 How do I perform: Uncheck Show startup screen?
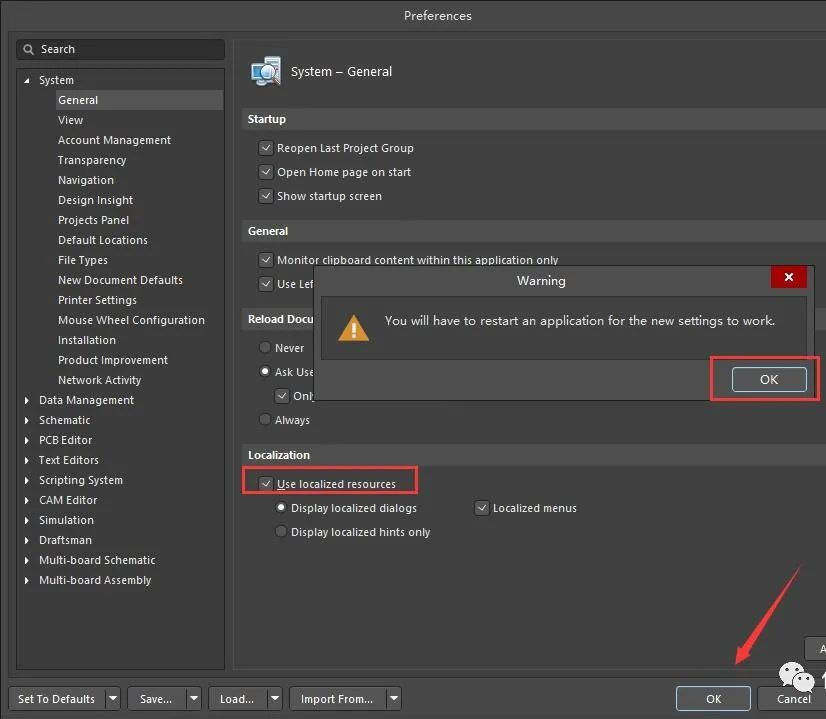[x=266, y=196]
